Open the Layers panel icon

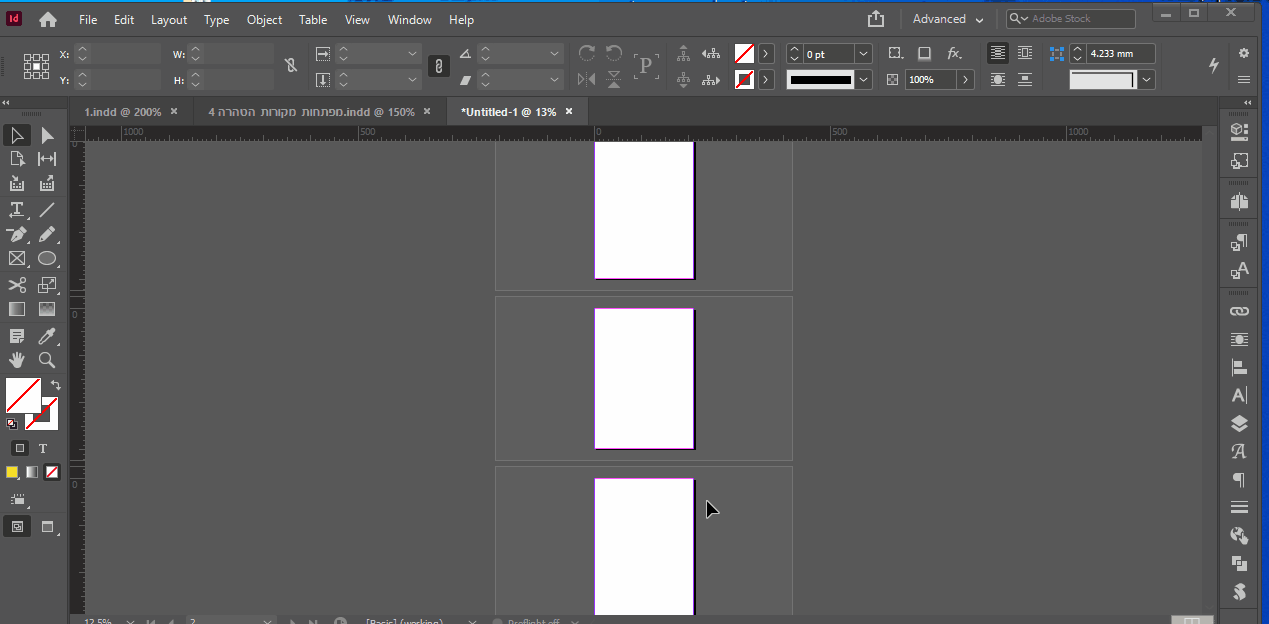(1240, 424)
